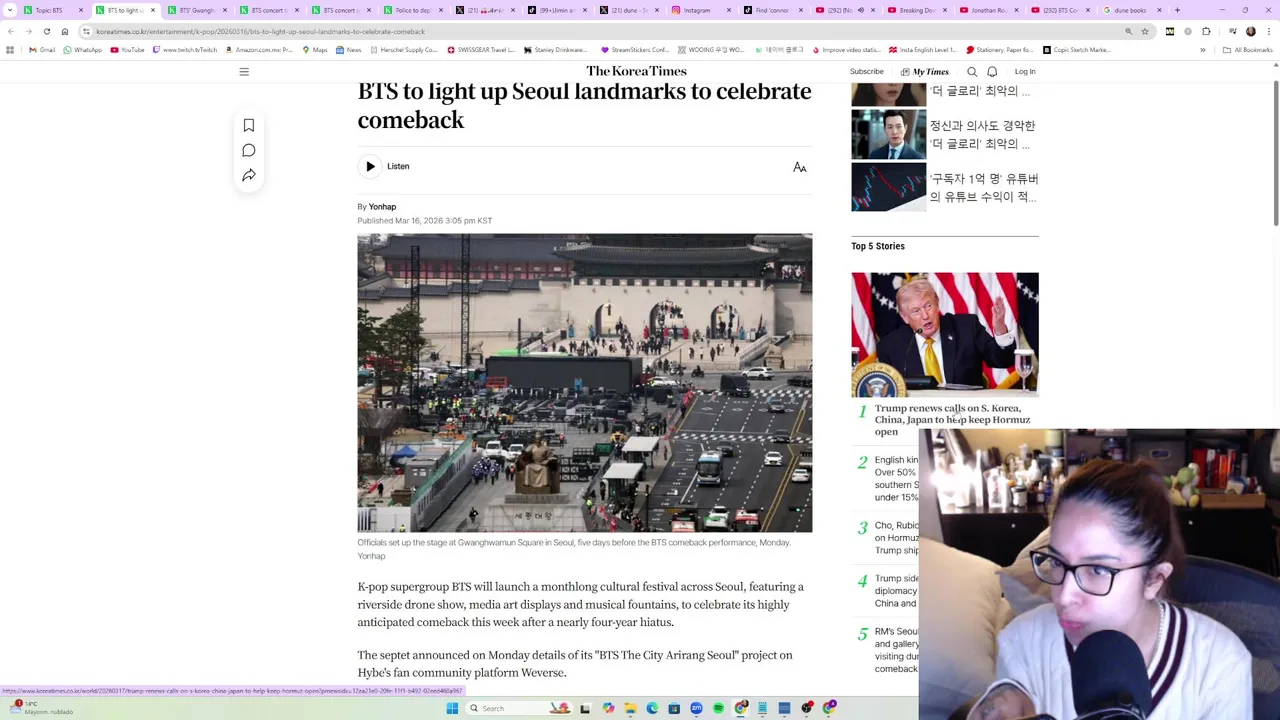Open Trump renews calls on S. Korea story
The height and width of the screenshot is (720, 1280).
tap(952, 420)
